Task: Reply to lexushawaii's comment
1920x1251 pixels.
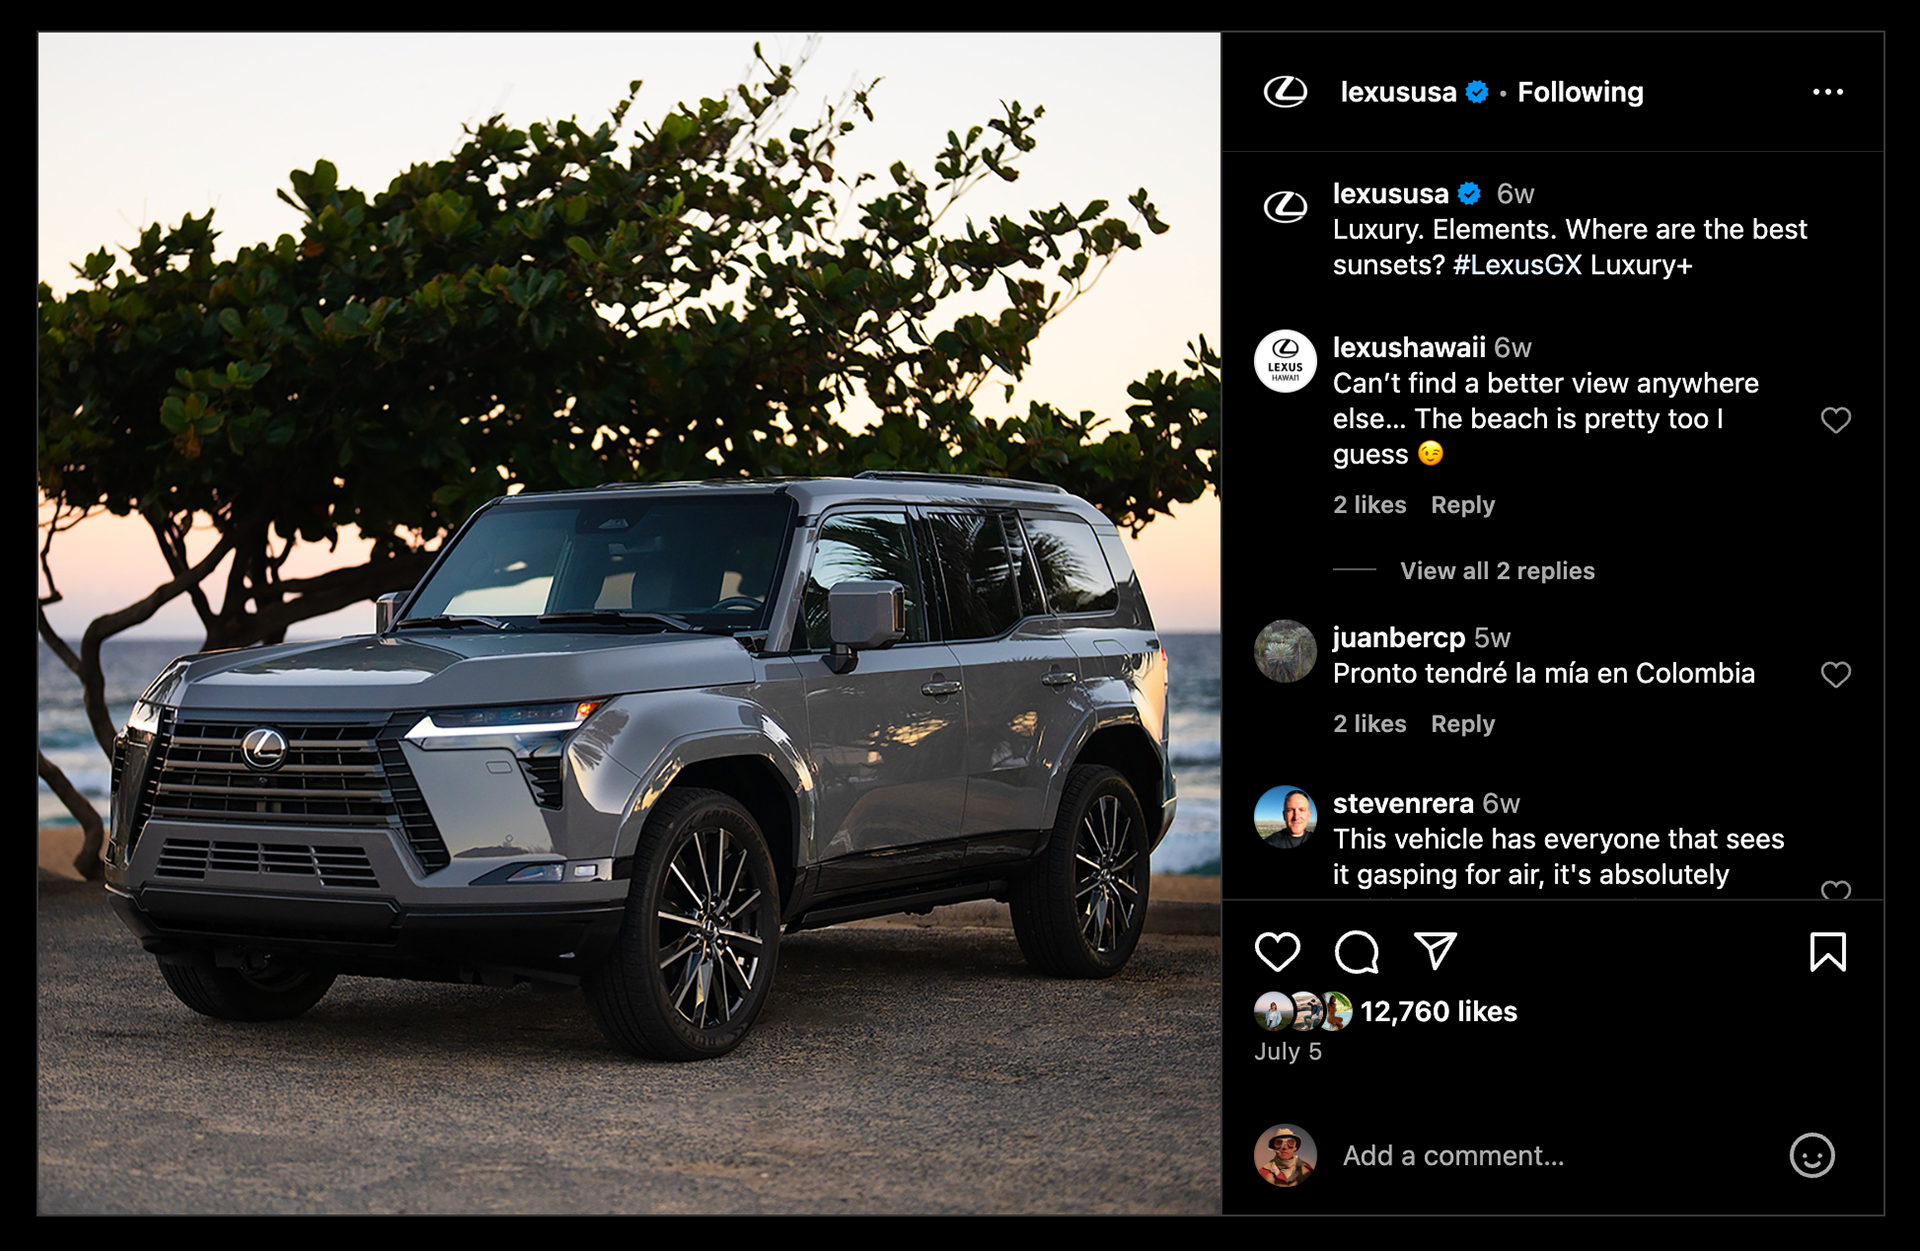Action: (x=1462, y=505)
